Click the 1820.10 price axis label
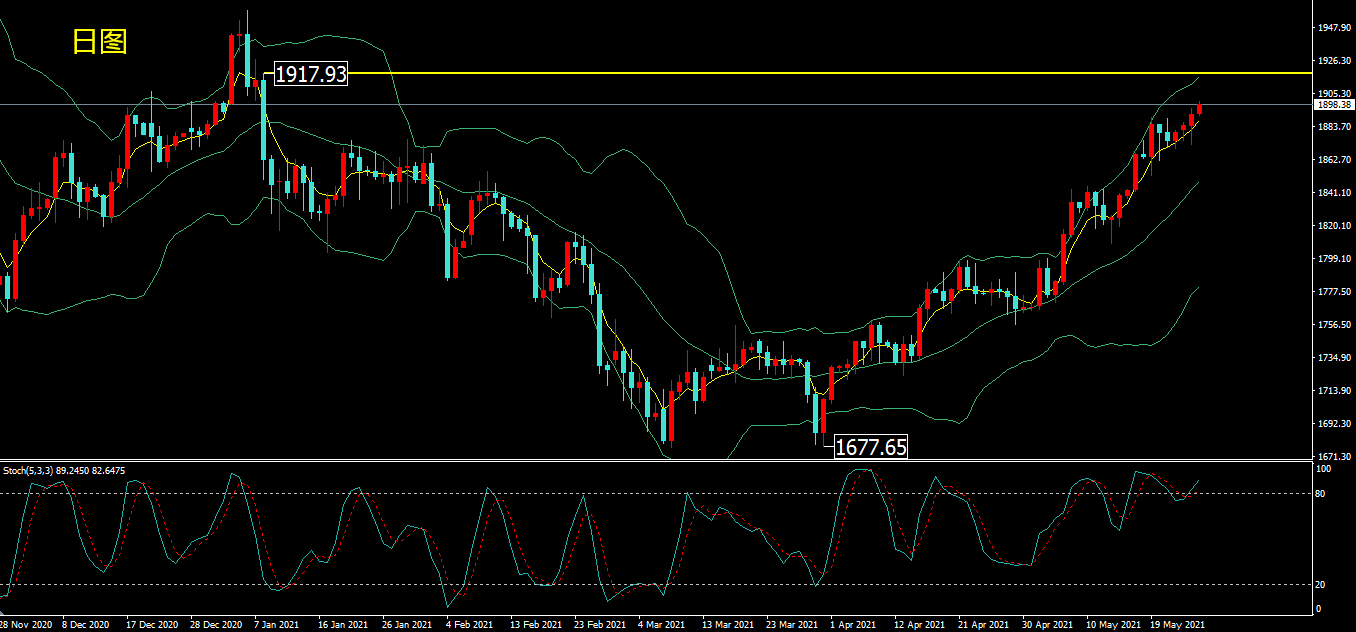Viewport: 1356px width, 632px height. click(1335, 226)
